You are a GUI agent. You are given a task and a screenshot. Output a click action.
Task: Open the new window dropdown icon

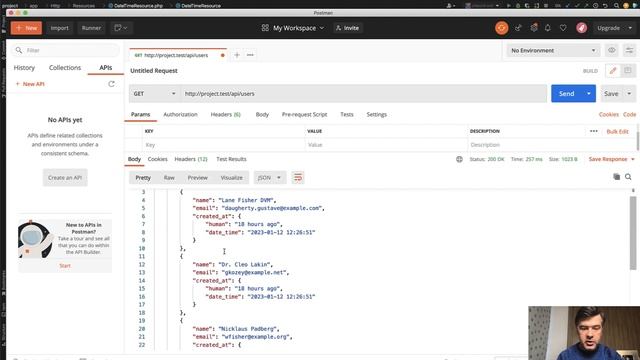121,28
